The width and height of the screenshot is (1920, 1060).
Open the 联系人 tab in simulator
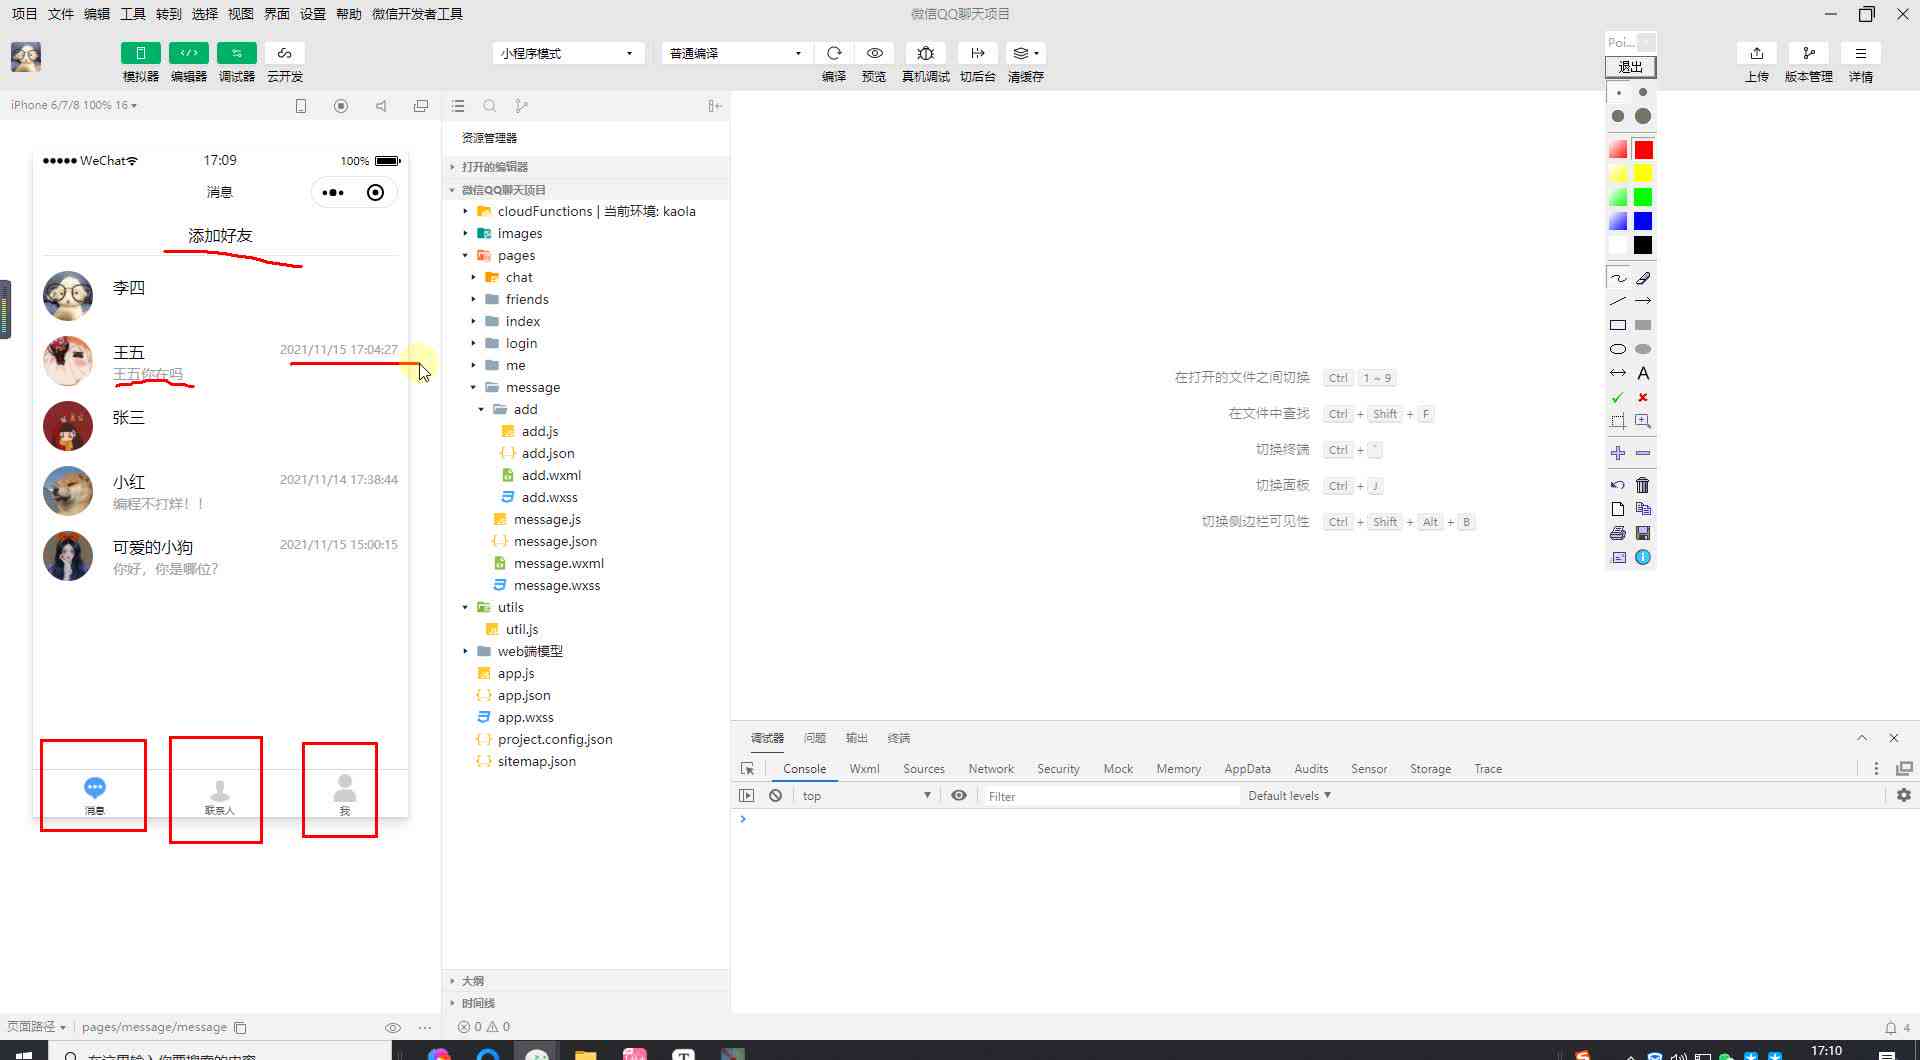tap(219, 797)
